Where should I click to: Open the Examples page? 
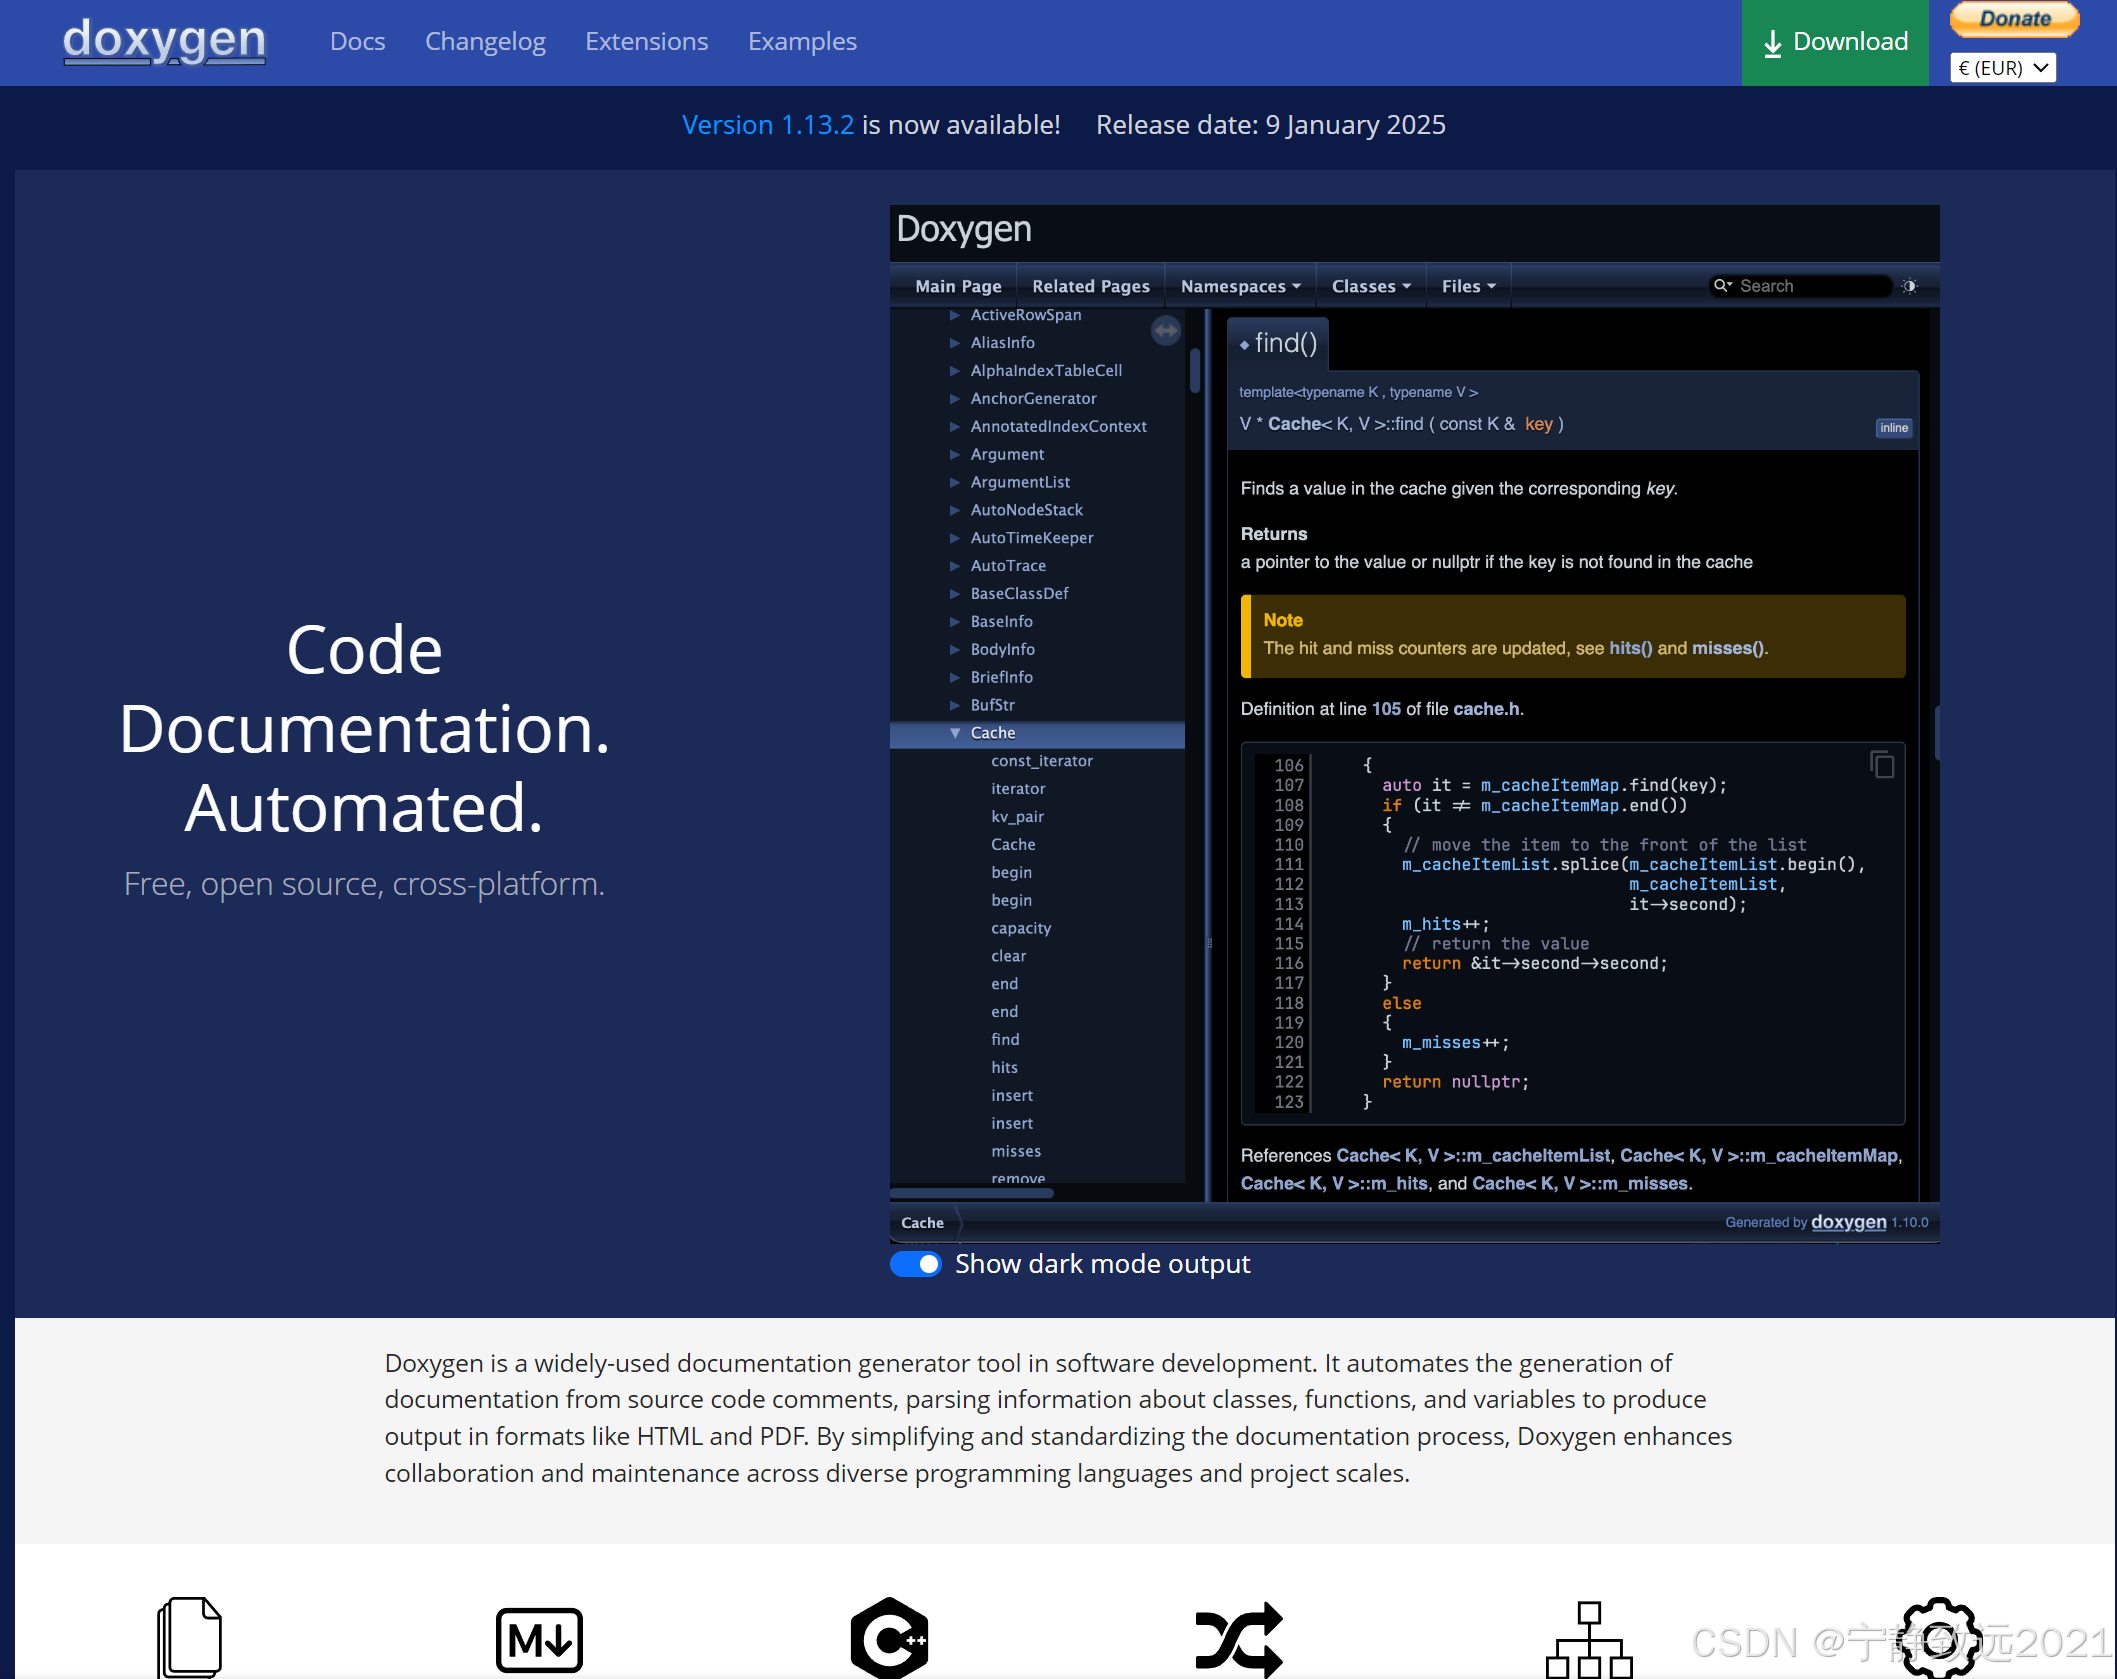(x=802, y=41)
